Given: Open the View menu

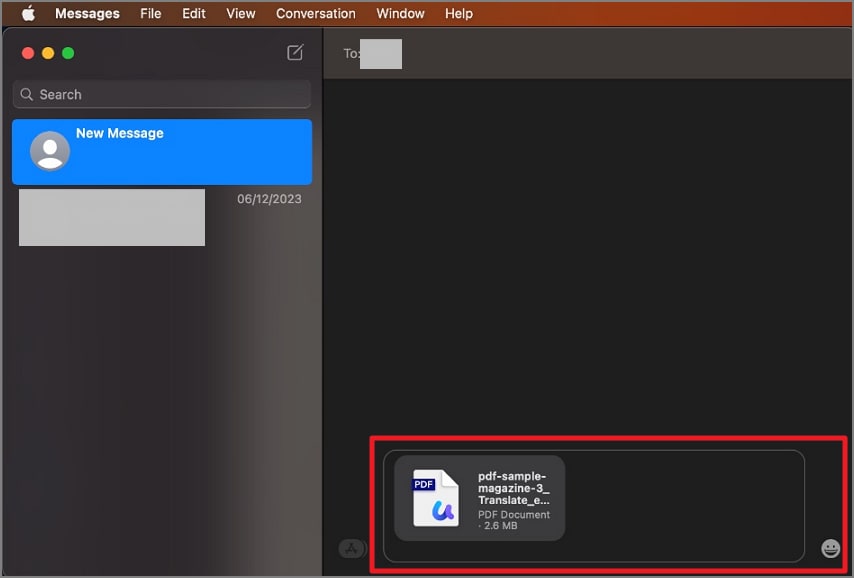Looking at the screenshot, I should (x=241, y=14).
